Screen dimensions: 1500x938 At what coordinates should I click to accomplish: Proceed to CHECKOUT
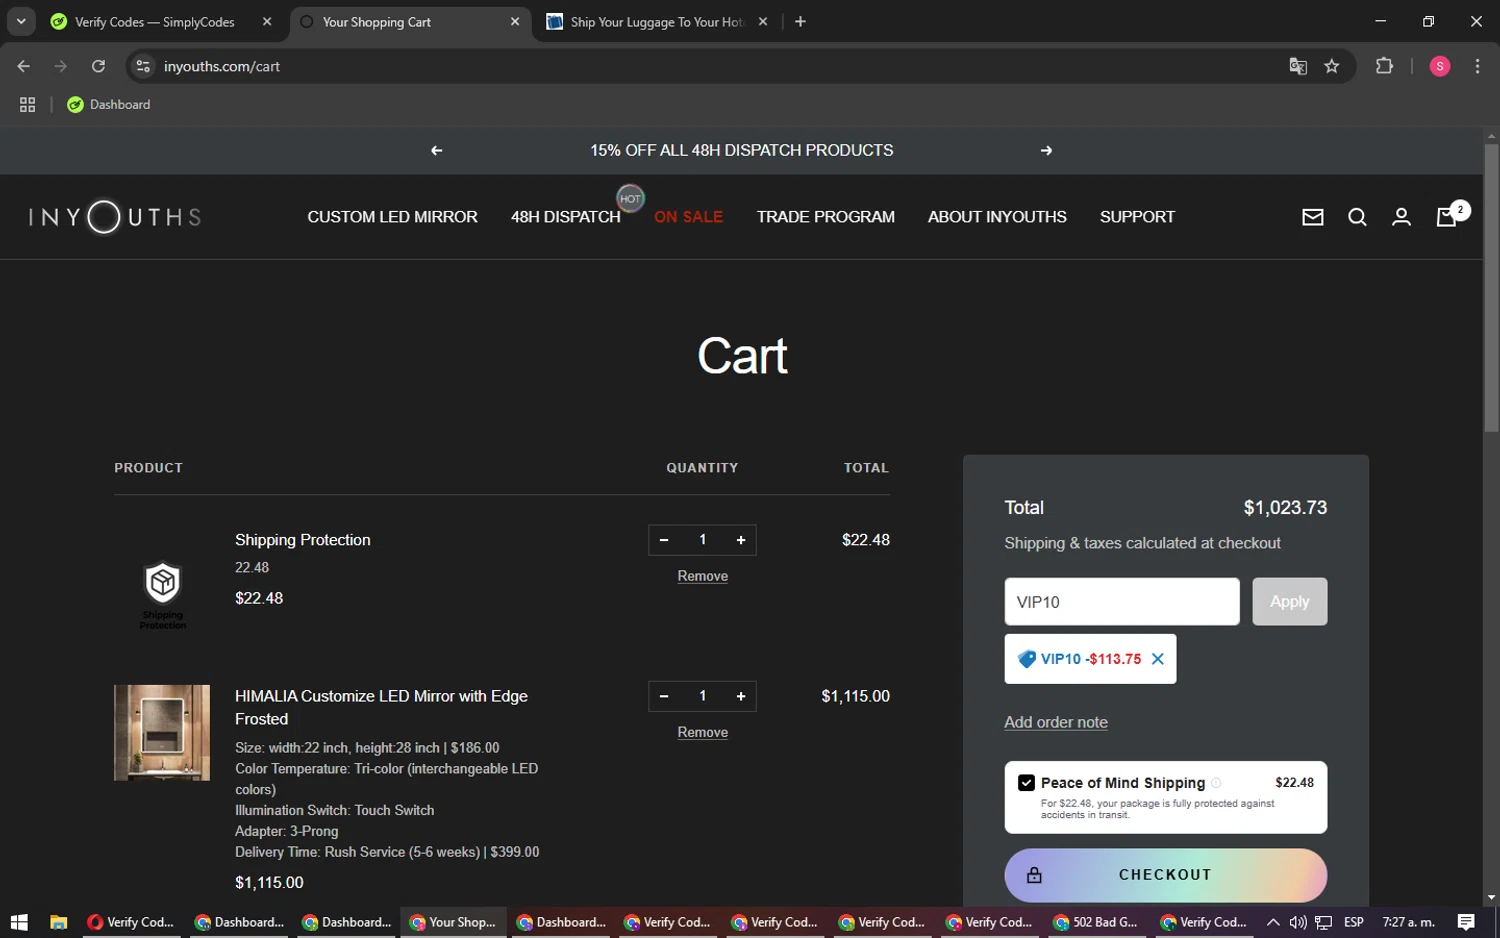(x=1165, y=875)
